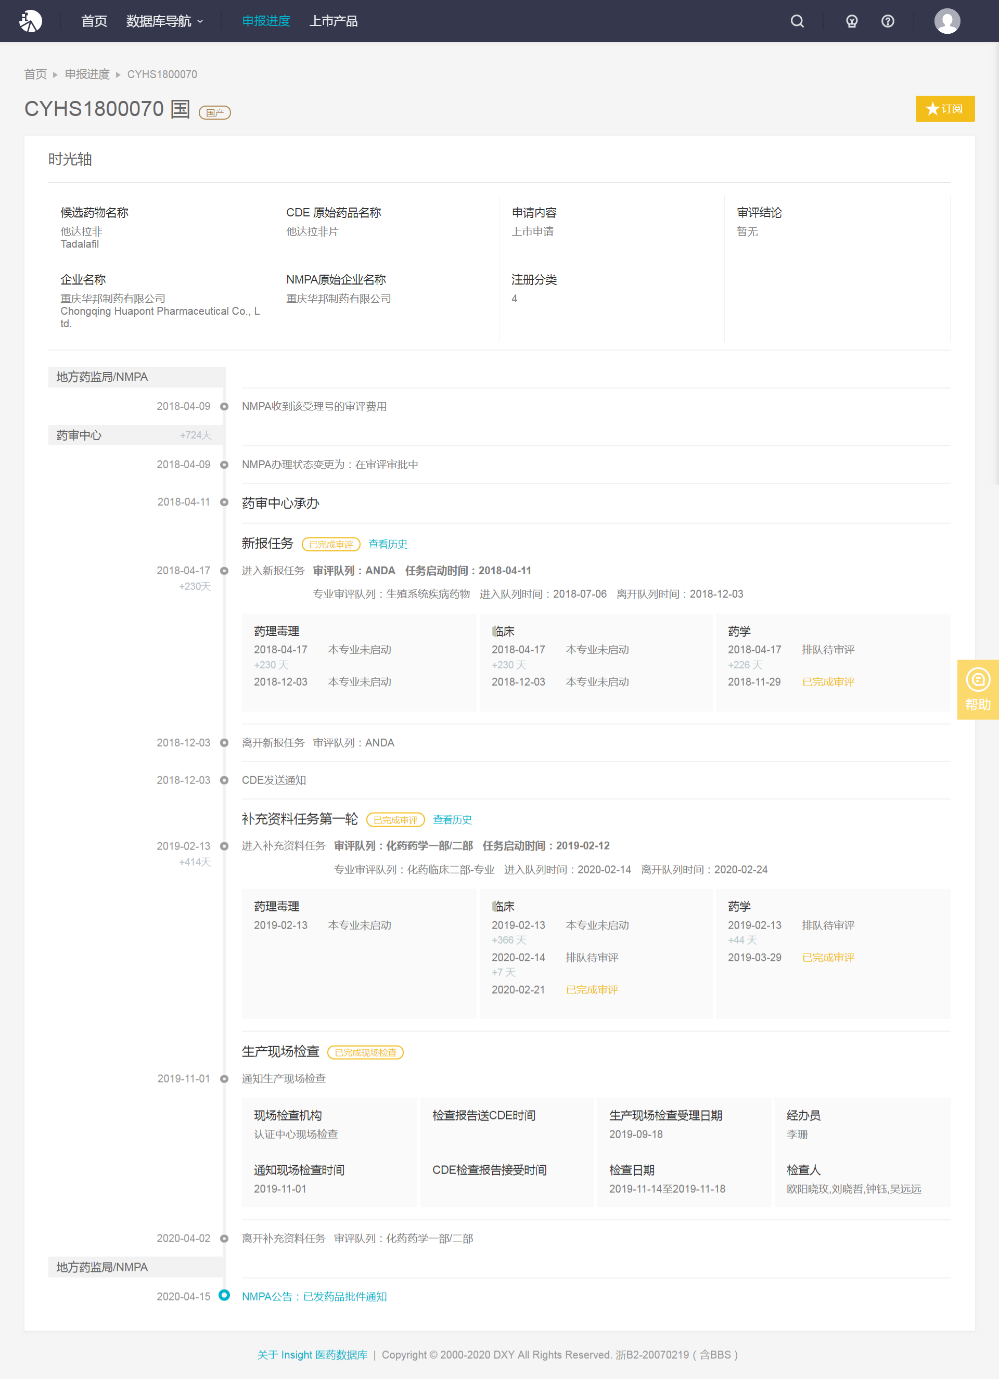This screenshot has height=1379, width=999.
Task: Select 暂无 under 审评结论
Action: coord(747,231)
